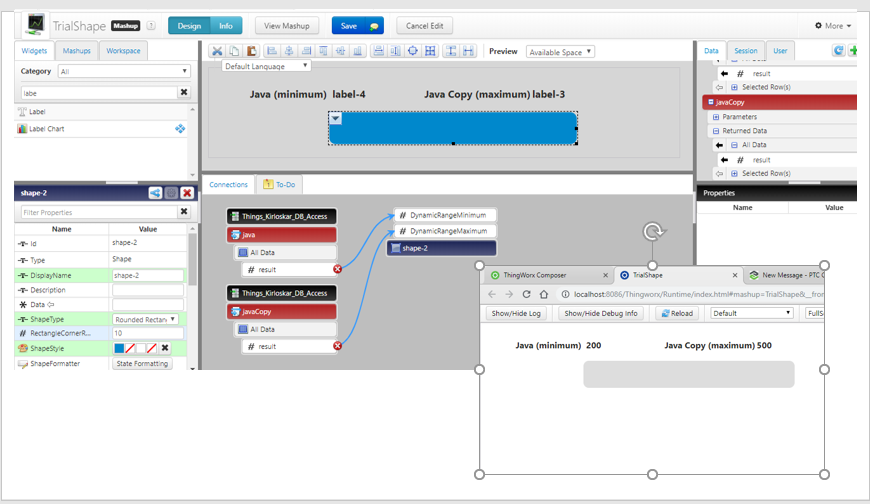
Task: Collapse Returned Data under javaCopy
Action: pos(716,131)
